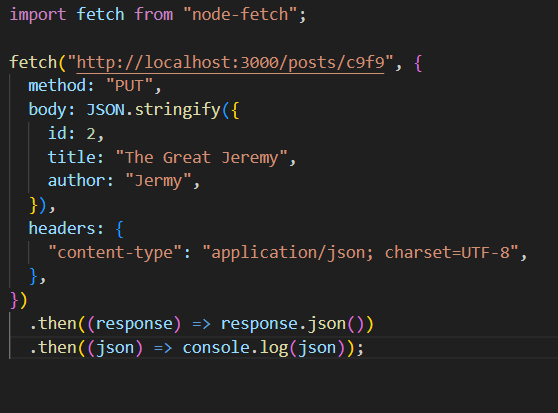Click the method property name
This screenshot has height=413, width=558.
tap(57, 86)
